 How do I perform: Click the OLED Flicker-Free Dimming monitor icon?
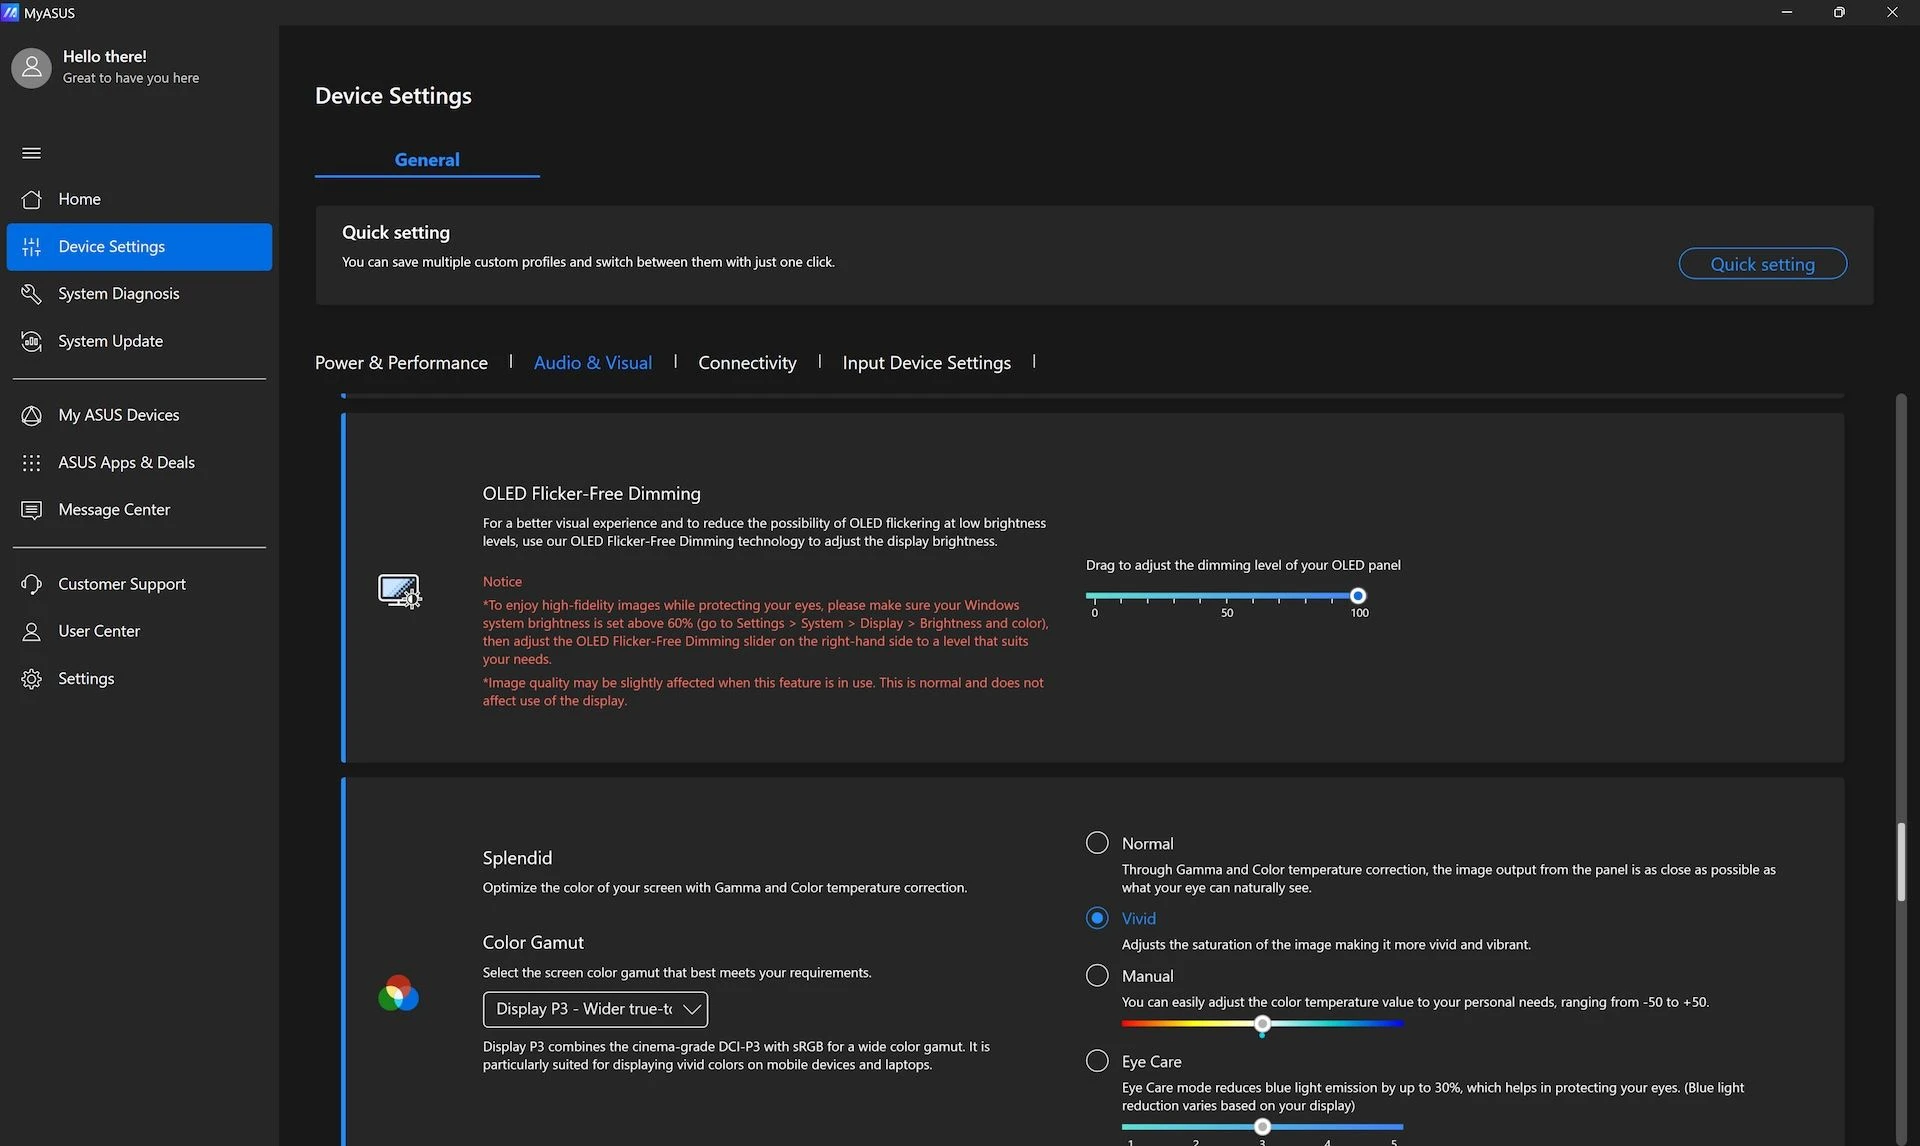(x=399, y=590)
